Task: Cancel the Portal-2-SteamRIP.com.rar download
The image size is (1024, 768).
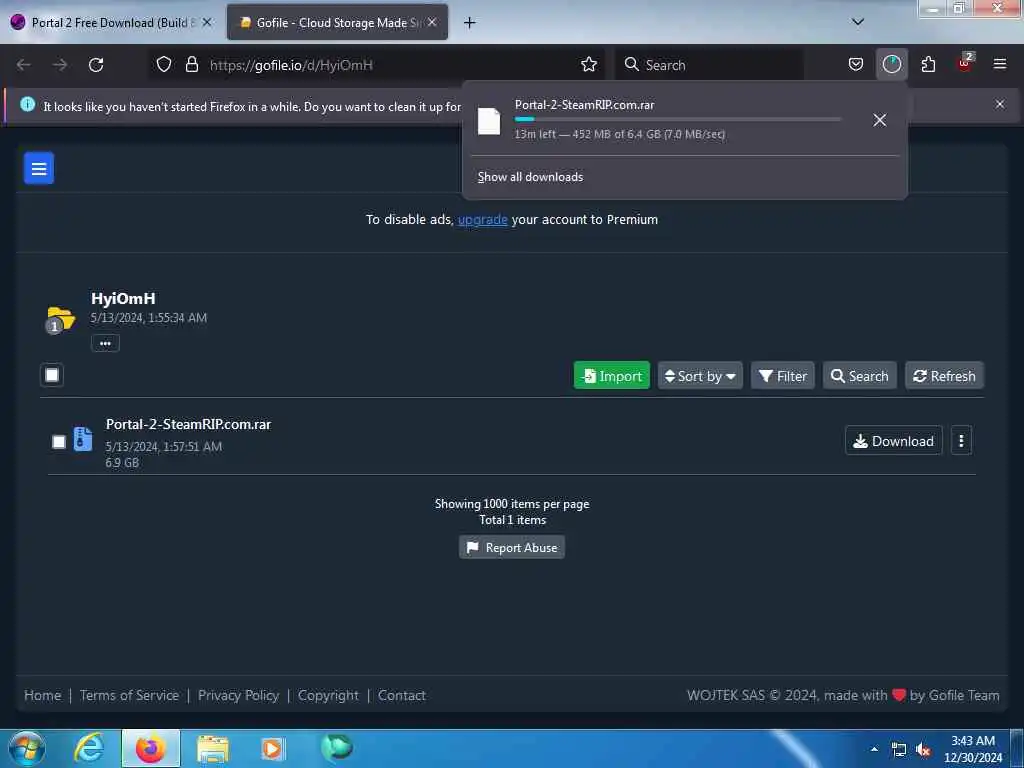Action: pyautogui.click(x=880, y=120)
